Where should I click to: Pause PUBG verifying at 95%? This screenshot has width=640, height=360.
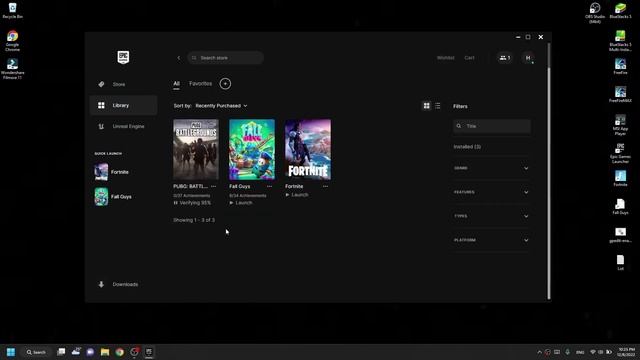[192, 203]
